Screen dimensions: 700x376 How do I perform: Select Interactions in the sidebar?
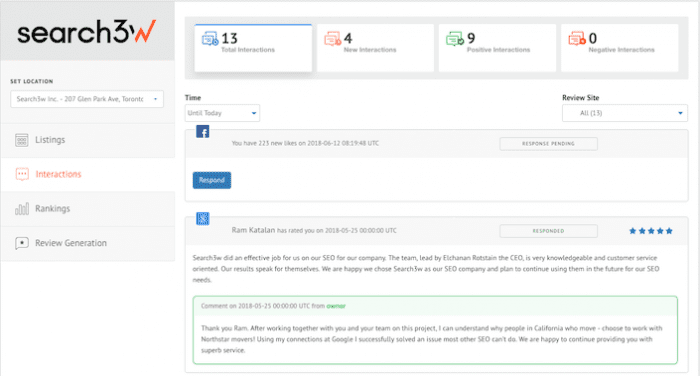point(88,174)
